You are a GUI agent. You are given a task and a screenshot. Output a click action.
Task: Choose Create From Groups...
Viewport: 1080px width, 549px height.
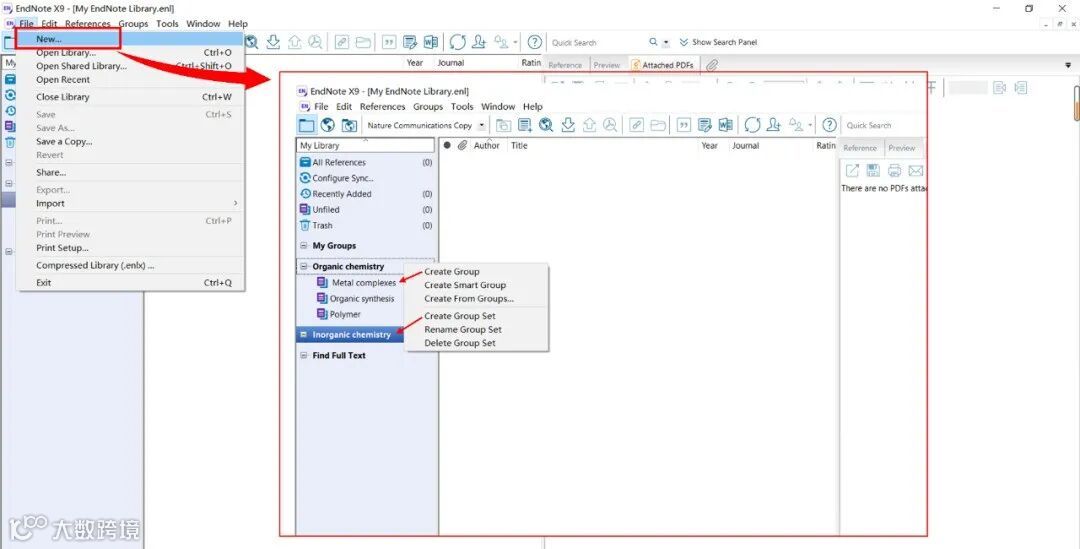469,299
